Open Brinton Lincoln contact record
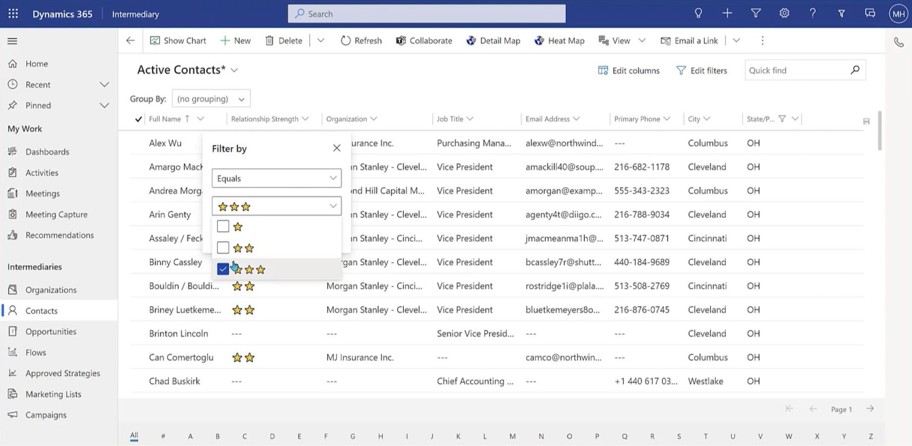Screen dimensions: 912x446 pos(178,334)
